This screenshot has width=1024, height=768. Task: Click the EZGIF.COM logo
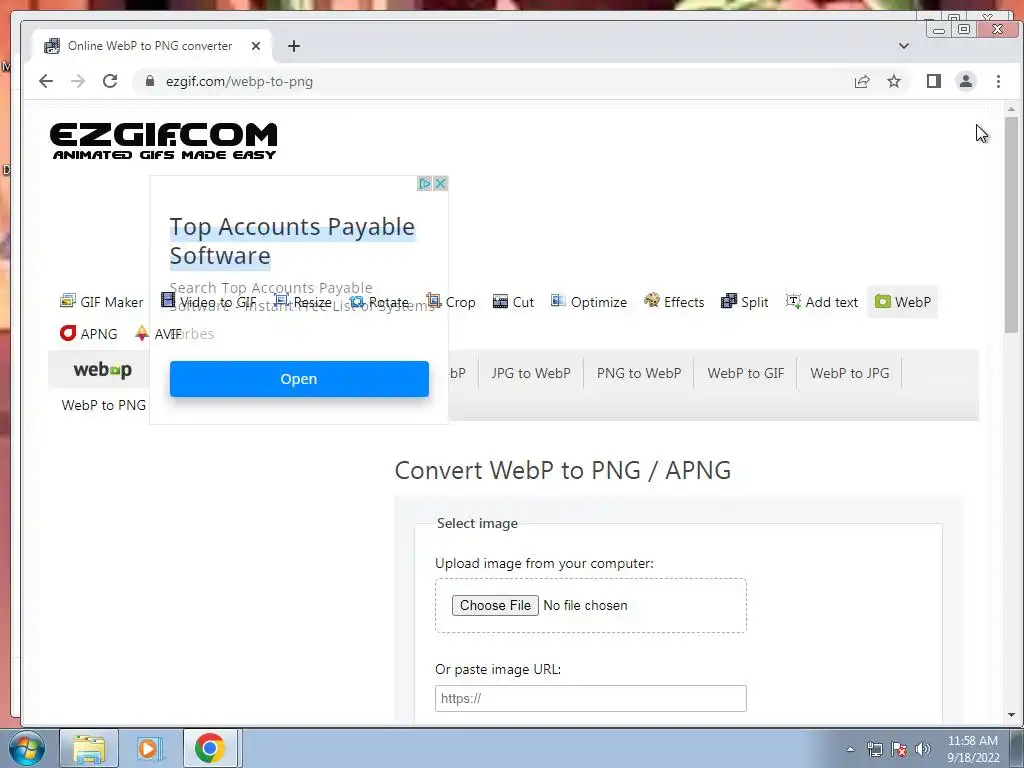pyautogui.click(x=163, y=140)
